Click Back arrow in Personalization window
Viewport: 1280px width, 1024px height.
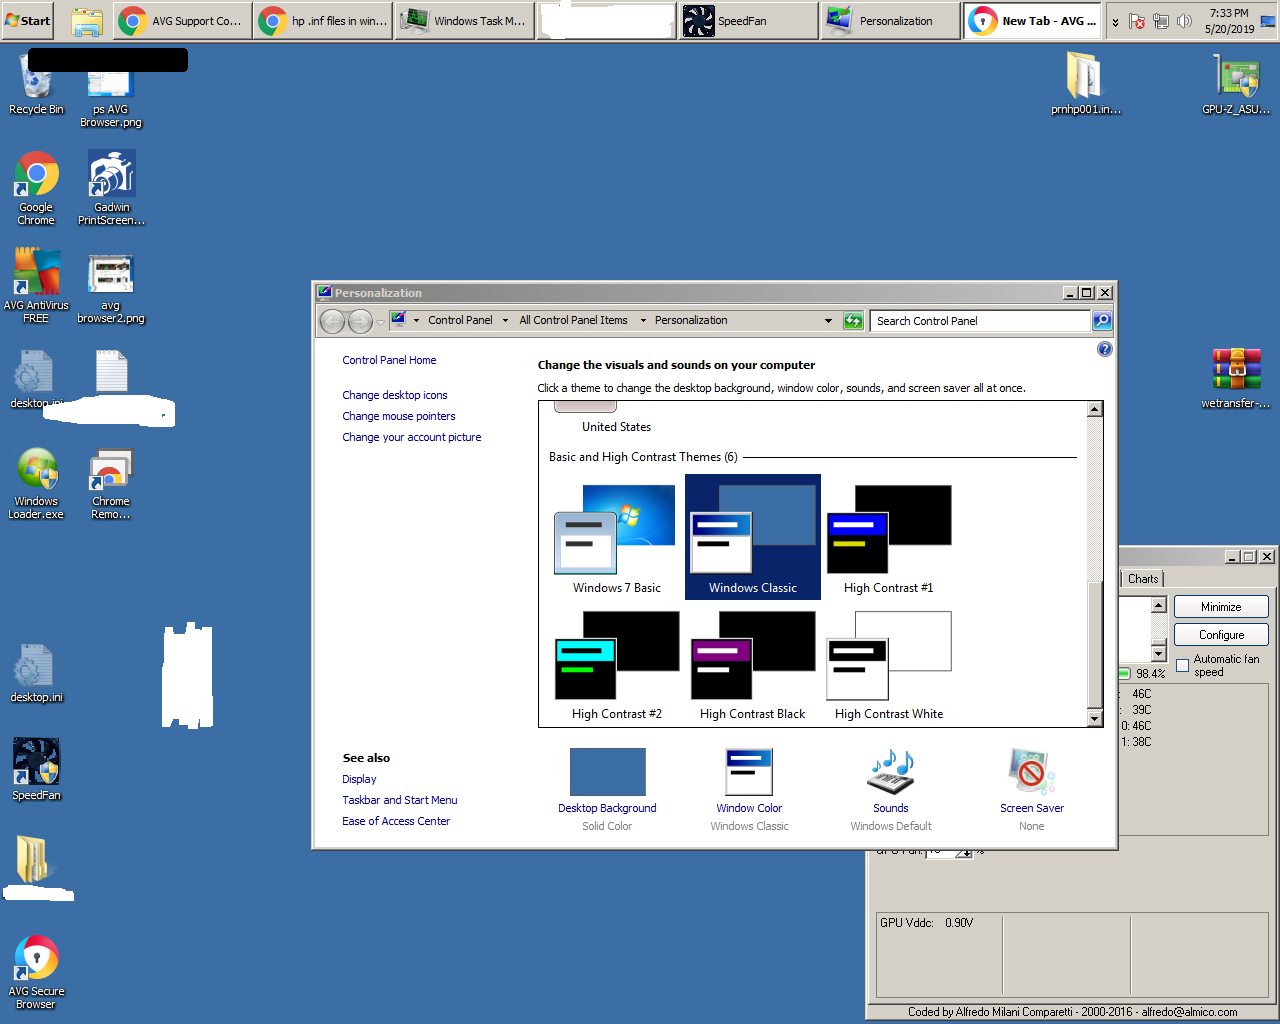pos(333,321)
